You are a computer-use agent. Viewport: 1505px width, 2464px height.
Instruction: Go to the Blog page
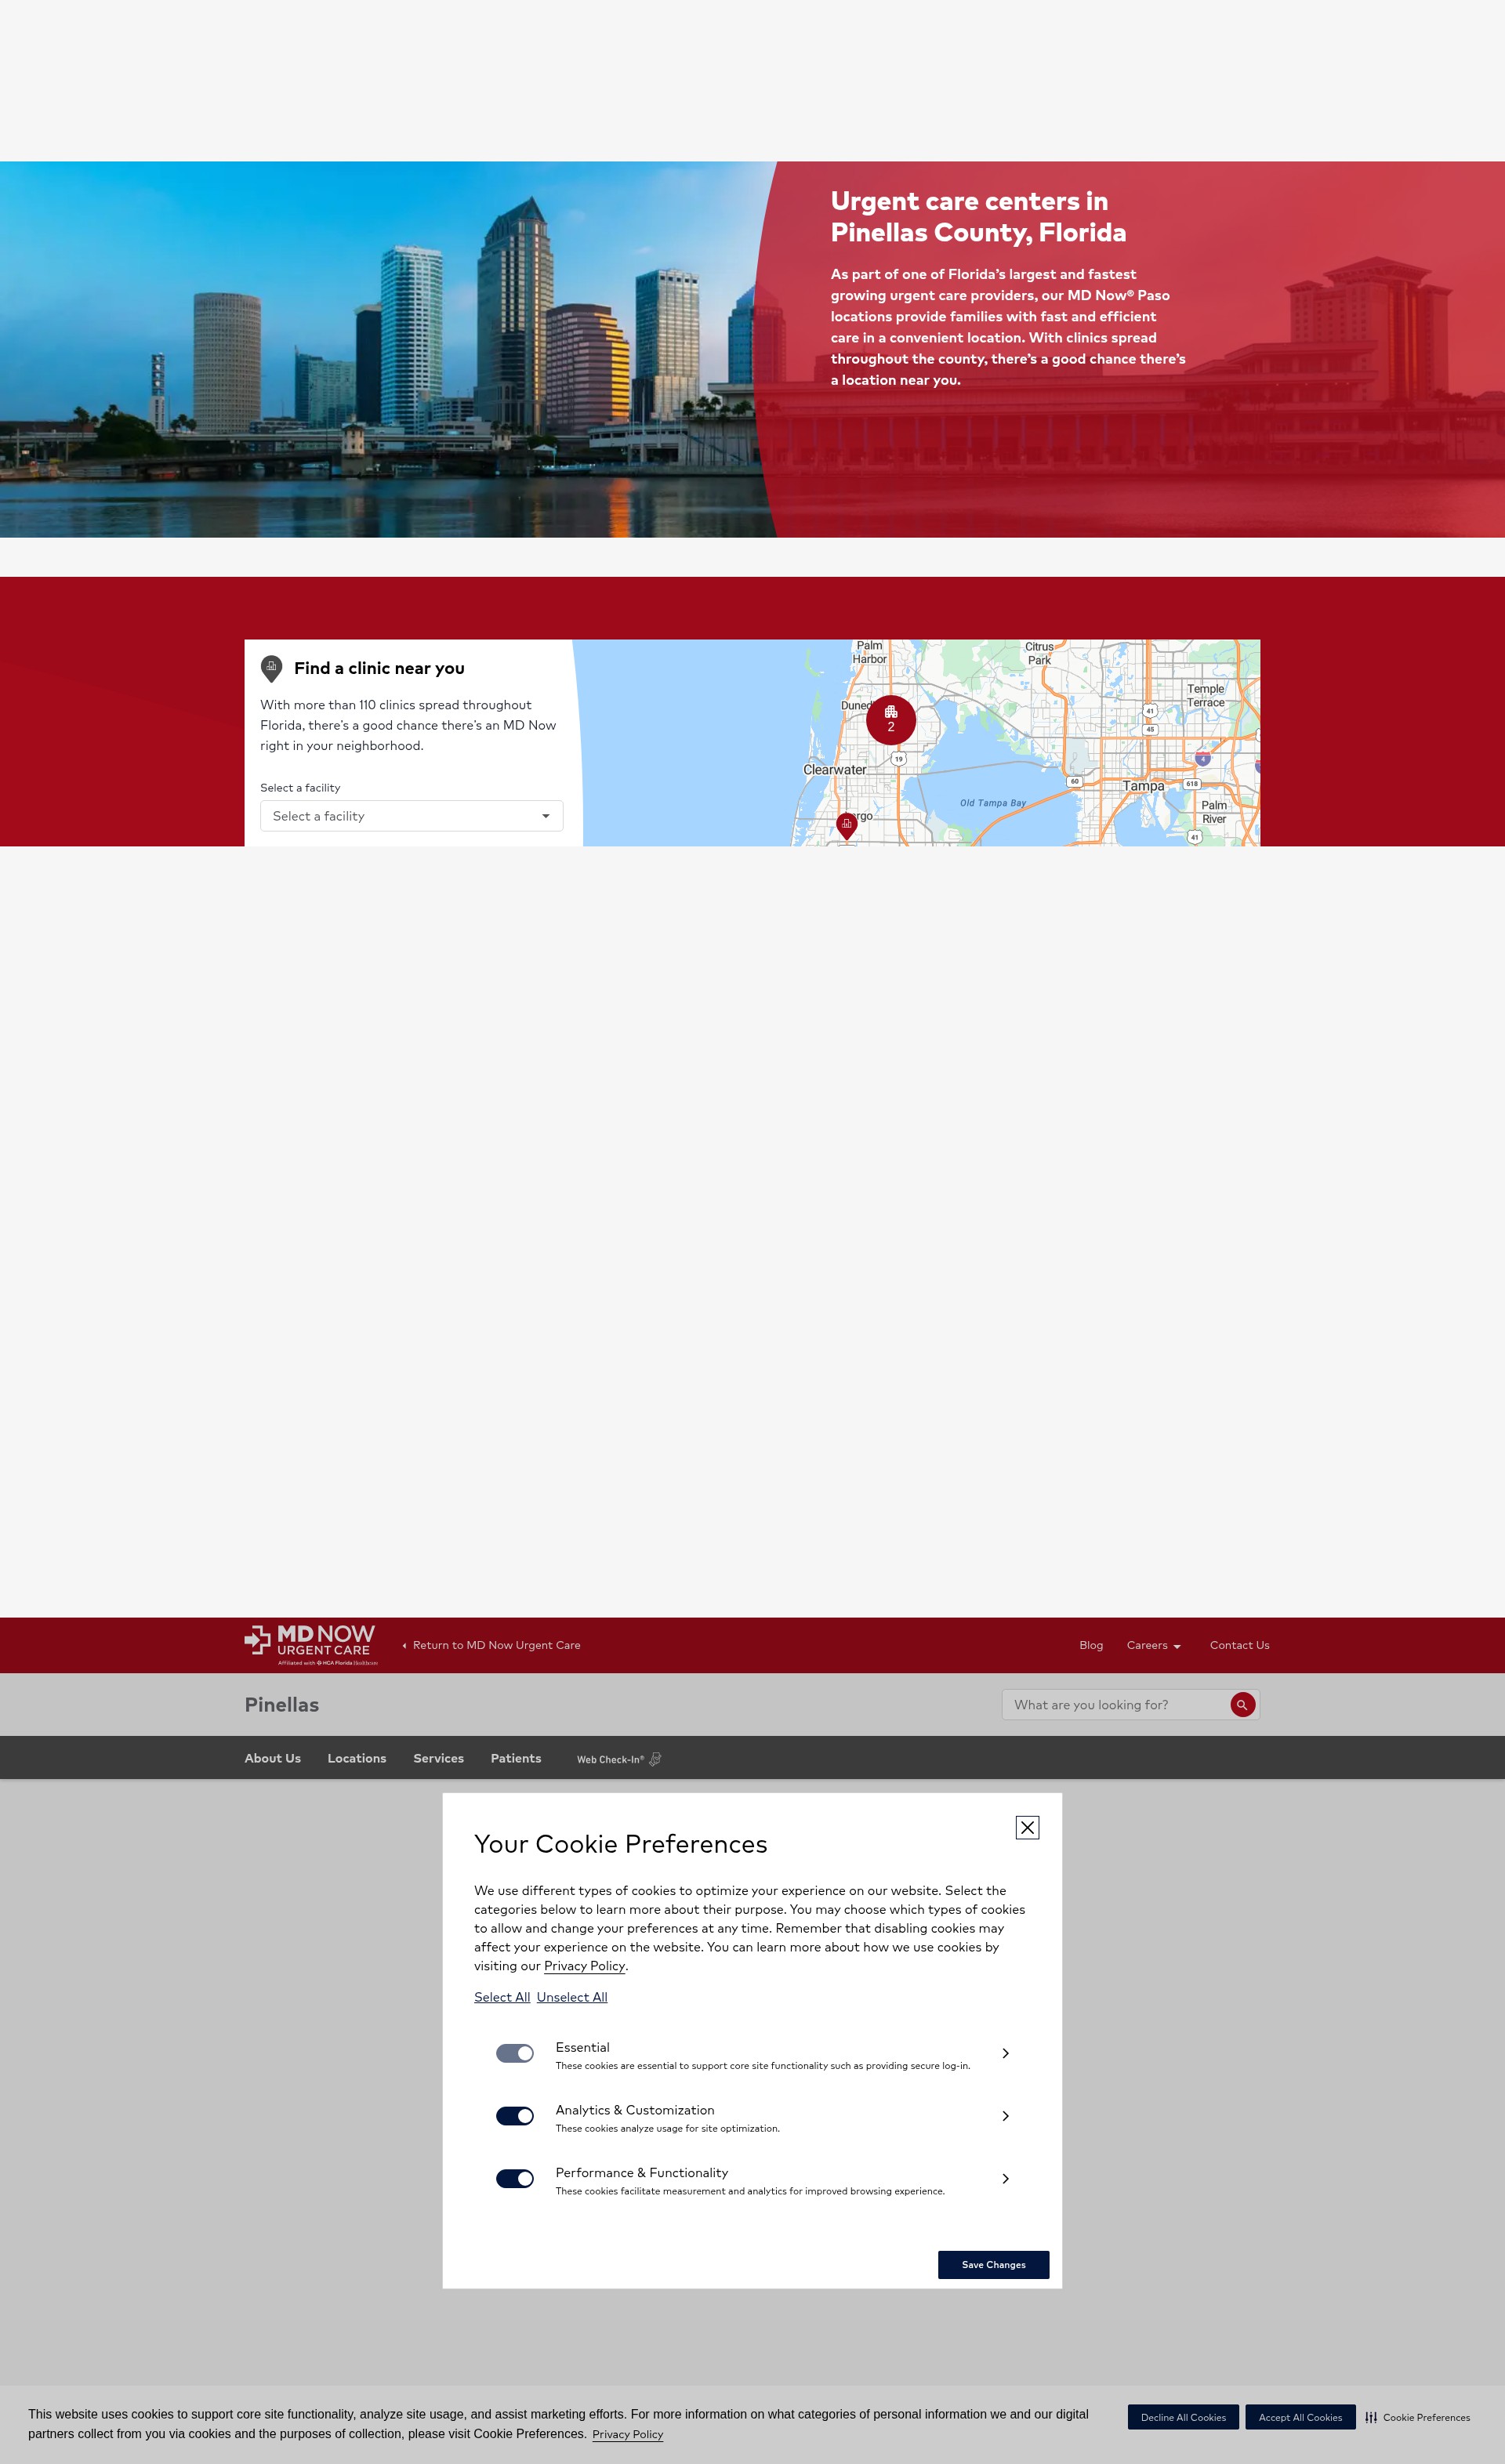[1091, 1645]
